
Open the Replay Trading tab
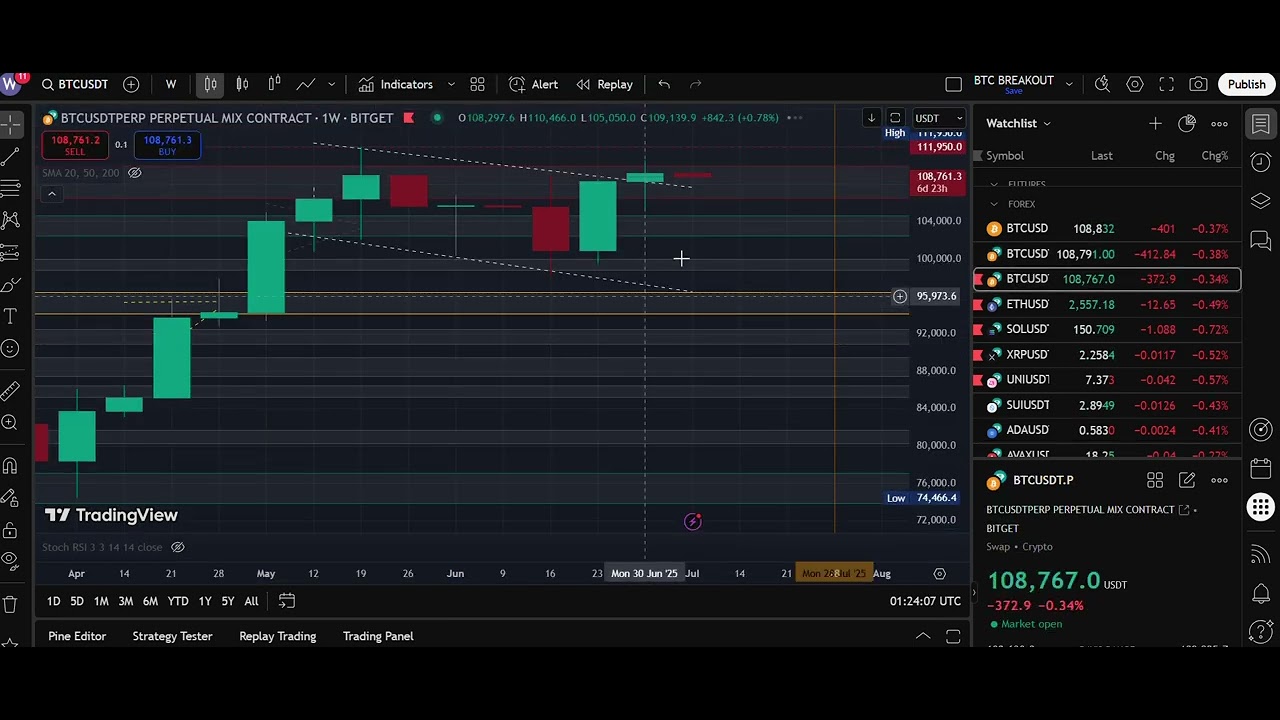(277, 636)
